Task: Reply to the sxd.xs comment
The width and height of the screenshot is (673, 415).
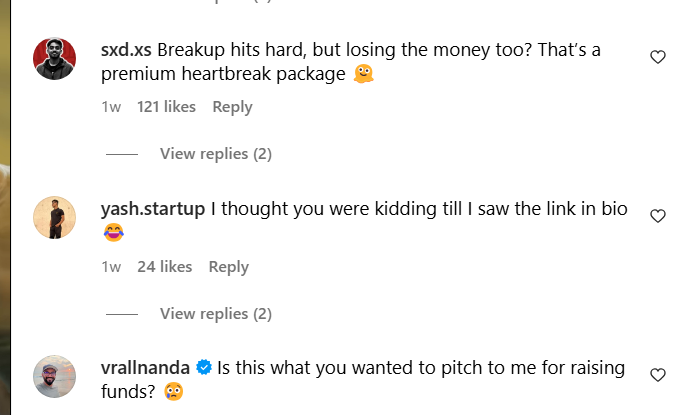Action: [232, 107]
